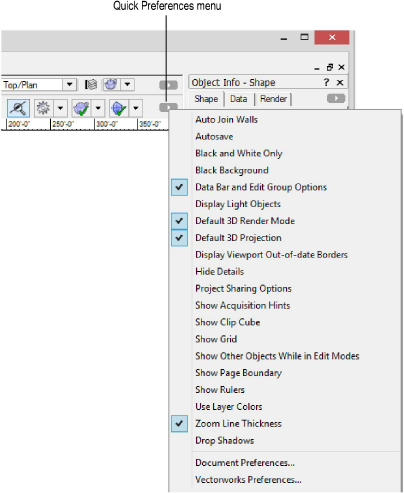Enable Use Layer Colors
This screenshot has height=493, width=404.
tap(285, 407)
